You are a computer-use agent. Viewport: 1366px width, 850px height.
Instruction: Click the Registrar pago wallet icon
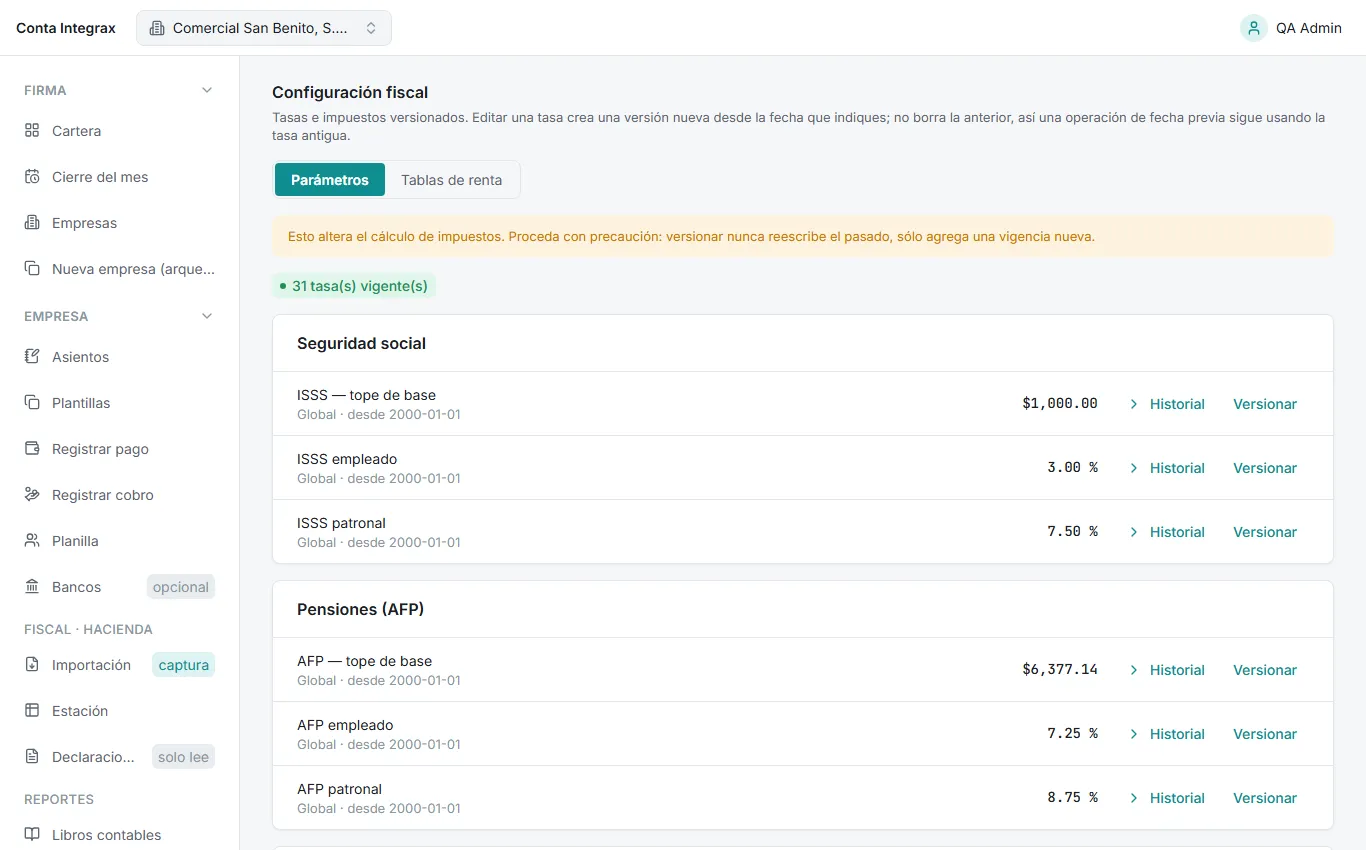(32, 449)
